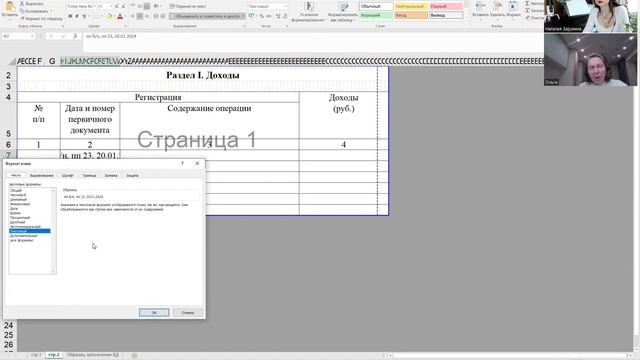This screenshot has height=360, width=640.
Task: Add a new sheet with plus icon
Action: click(x=134, y=356)
